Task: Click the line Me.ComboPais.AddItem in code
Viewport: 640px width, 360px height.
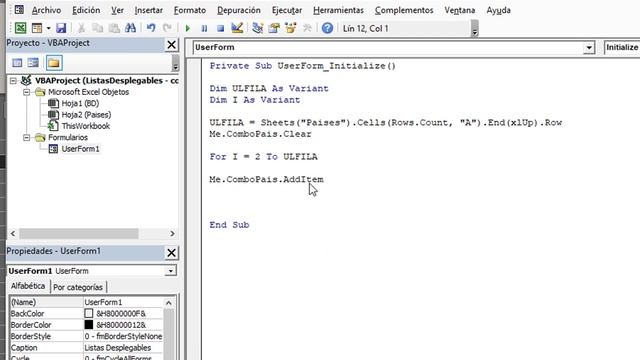Action: point(266,180)
